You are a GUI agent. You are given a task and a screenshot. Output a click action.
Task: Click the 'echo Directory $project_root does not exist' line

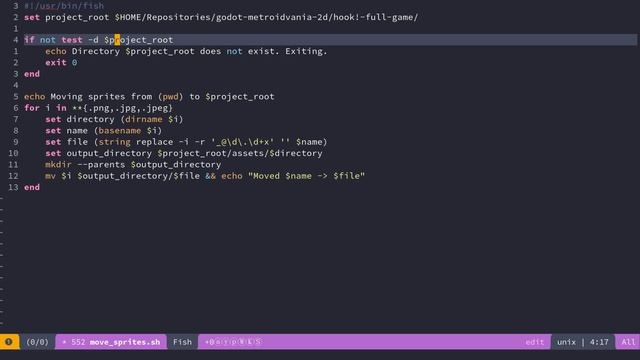pyautogui.click(x=186, y=51)
